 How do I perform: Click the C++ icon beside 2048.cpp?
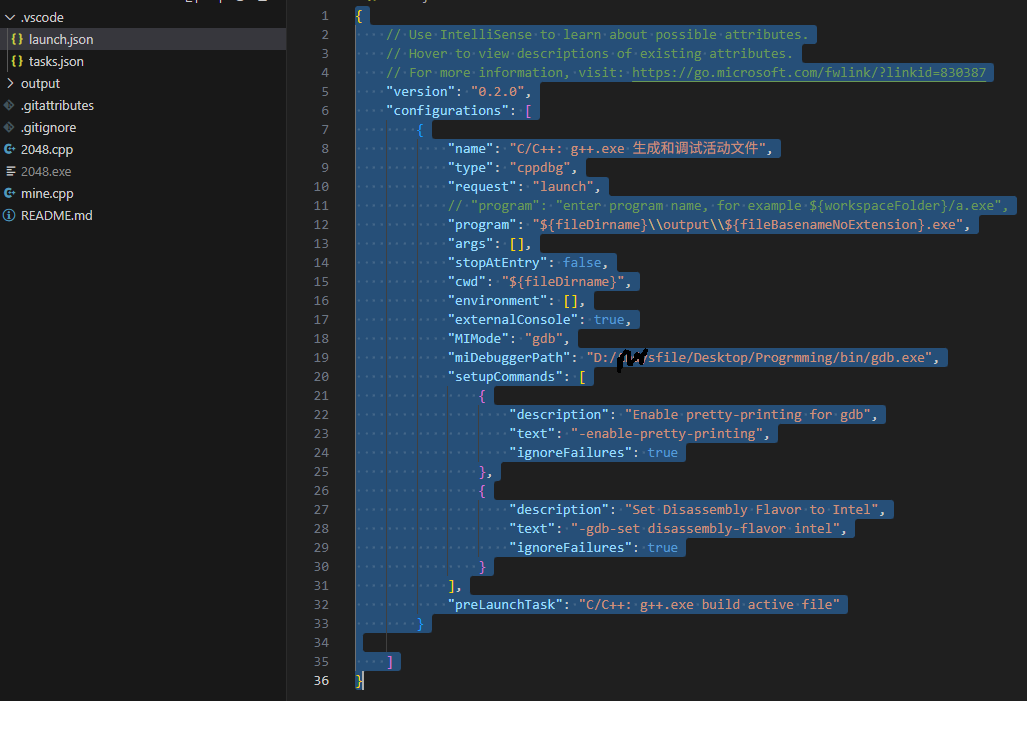point(10,149)
